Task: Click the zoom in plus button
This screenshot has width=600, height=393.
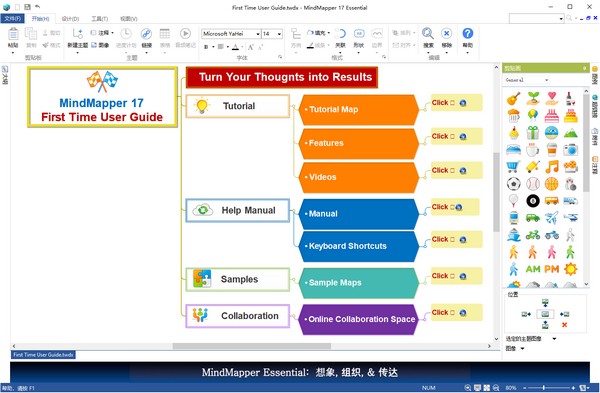Action: pyautogui.click(x=573, y=388)
